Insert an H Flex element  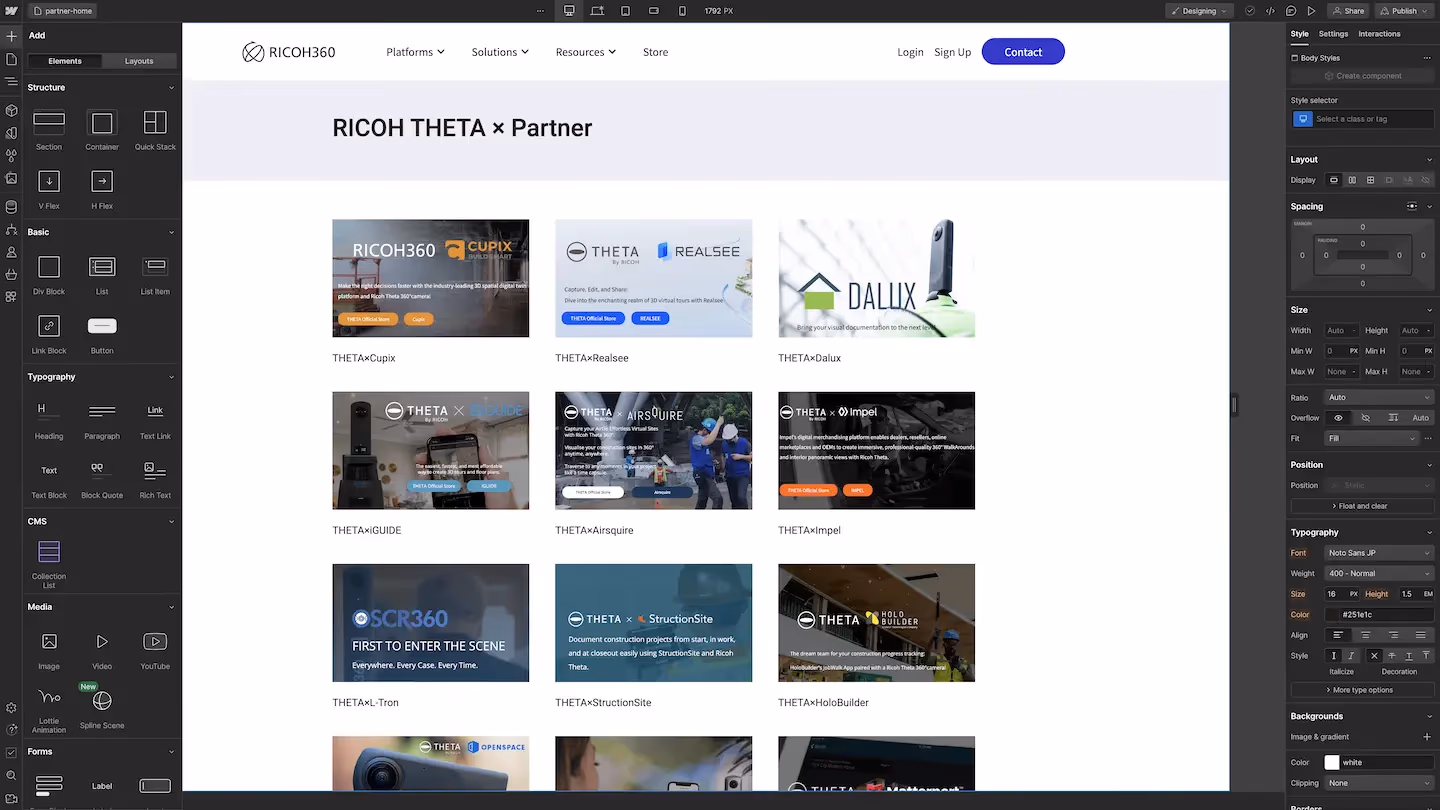click(102, 189)
